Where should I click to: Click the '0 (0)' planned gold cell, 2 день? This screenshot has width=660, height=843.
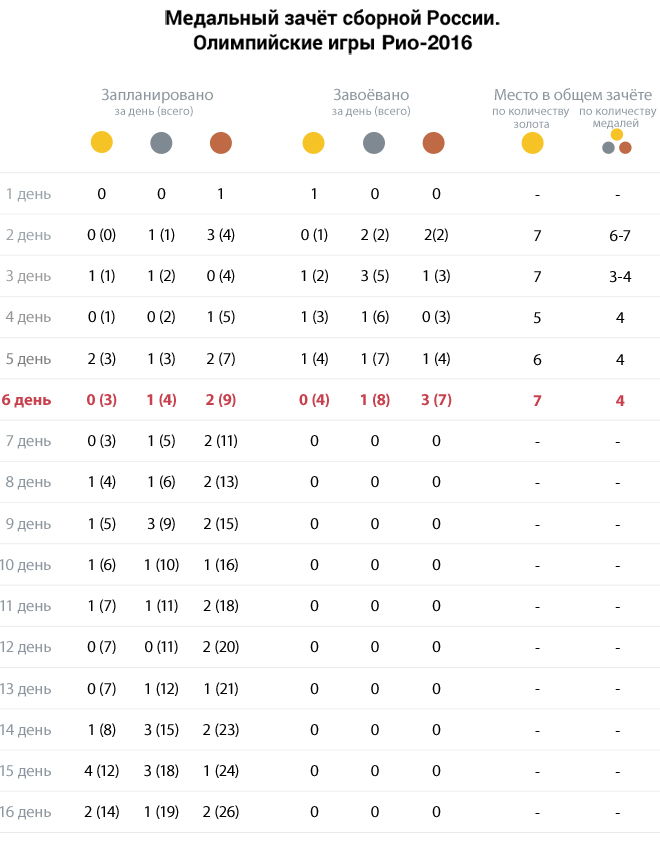[102, 235]
